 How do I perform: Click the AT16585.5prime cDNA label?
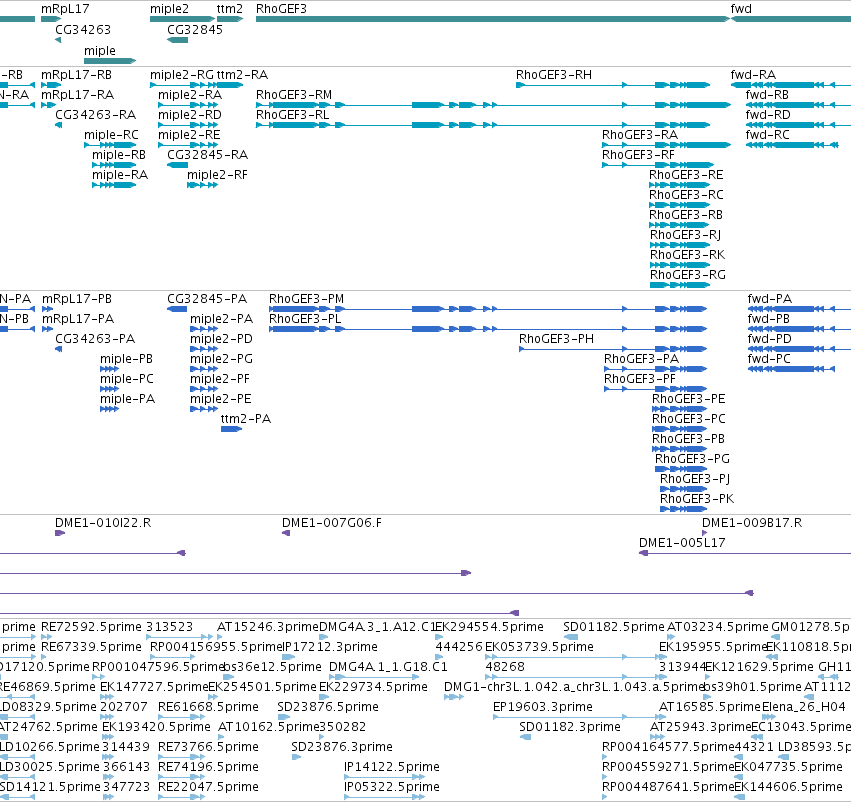(710, 706)
